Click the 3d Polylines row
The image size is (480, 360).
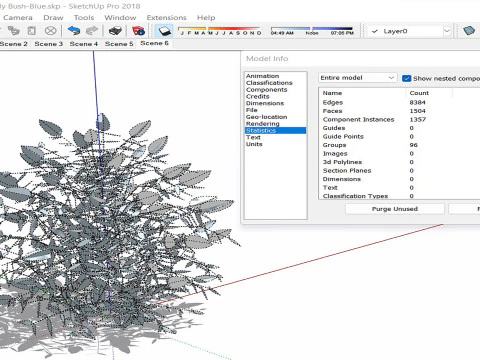(399, 162)
